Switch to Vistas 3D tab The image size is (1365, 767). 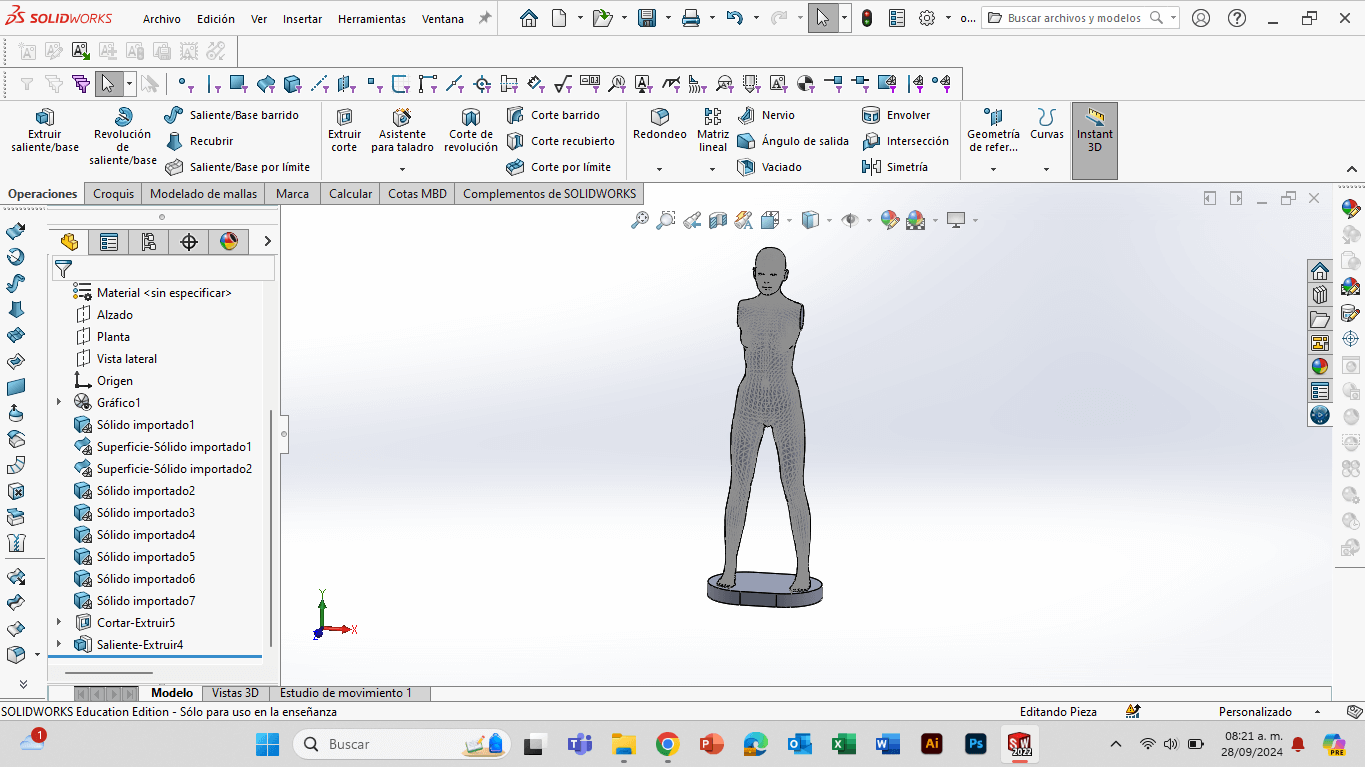click(235, 693)
